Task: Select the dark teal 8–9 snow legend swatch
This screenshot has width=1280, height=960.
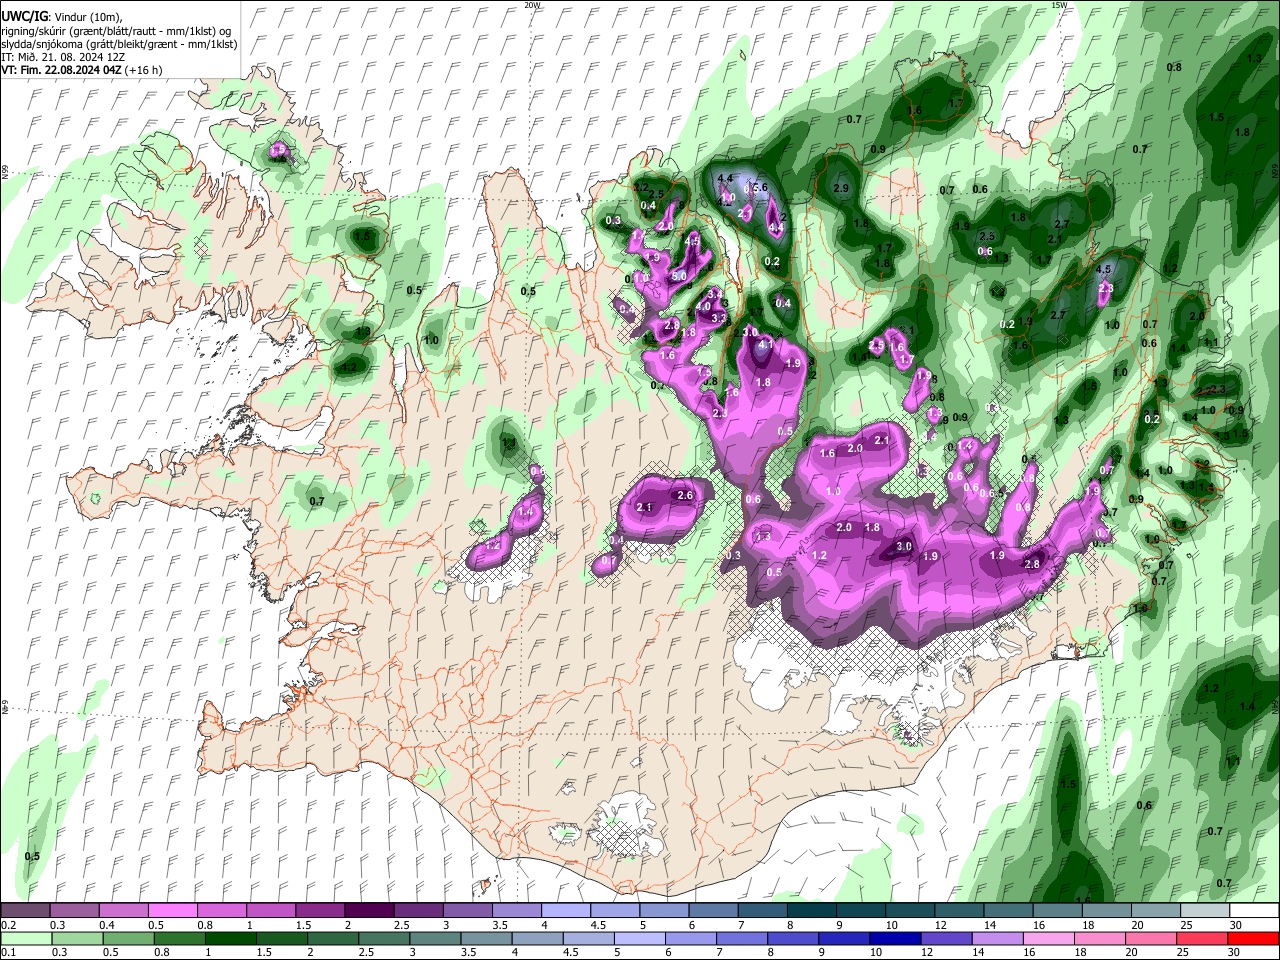Action: 811,911
